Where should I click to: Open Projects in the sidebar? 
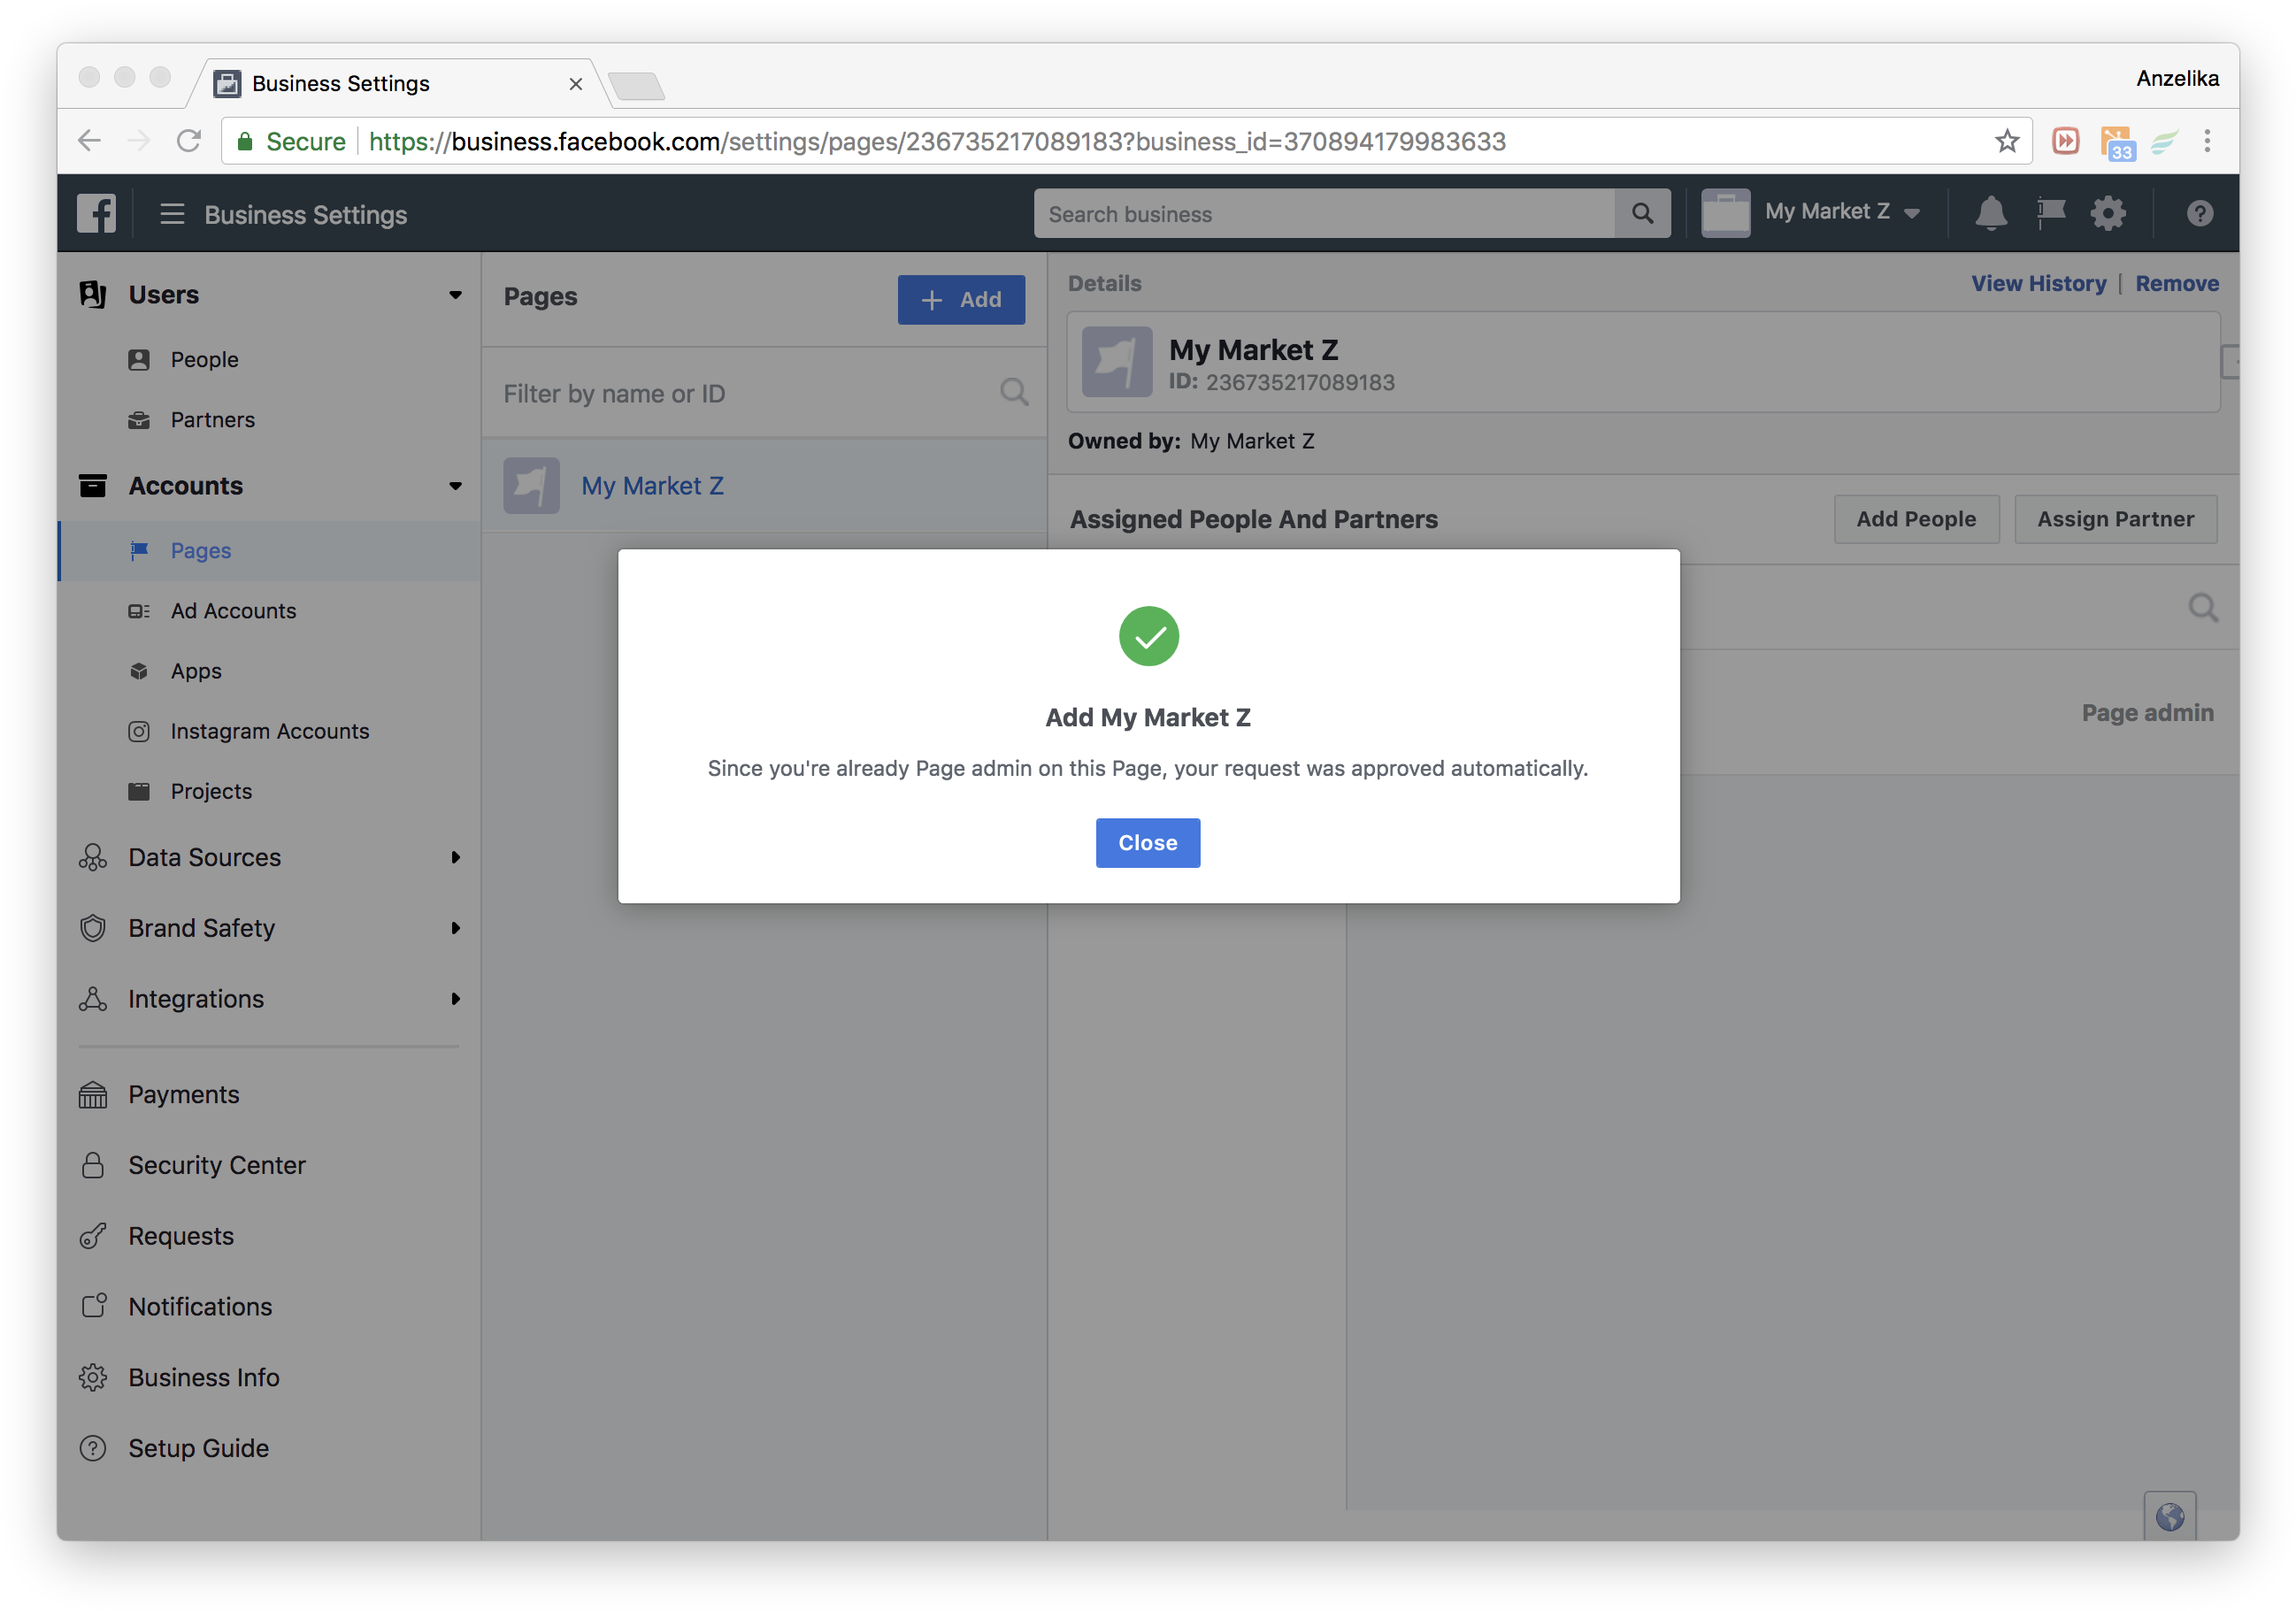click(x=211, y=791)
